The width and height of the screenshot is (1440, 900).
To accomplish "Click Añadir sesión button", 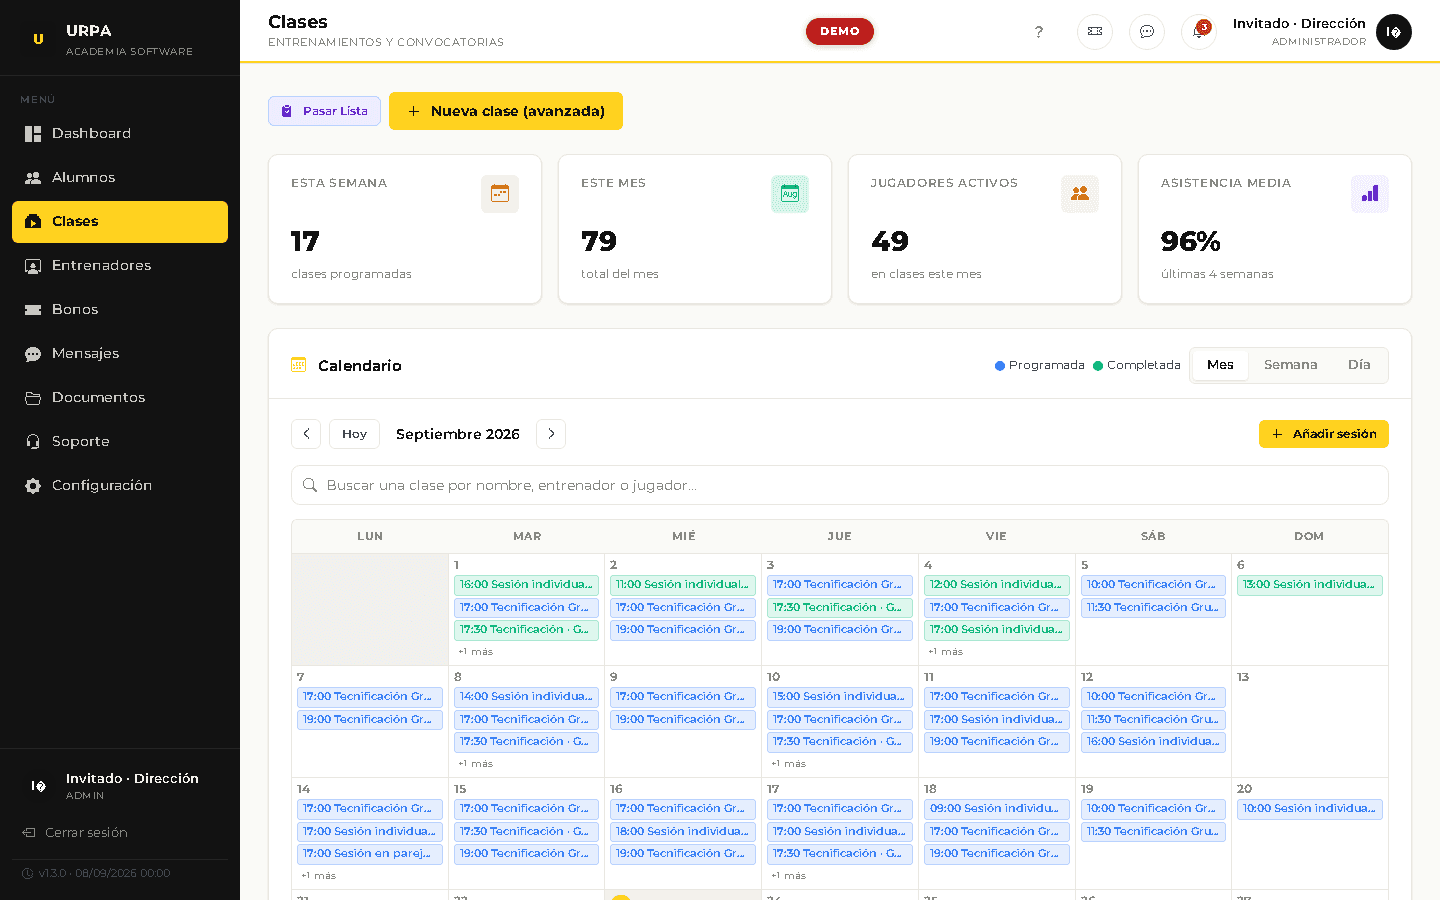I will (1324, 434).
